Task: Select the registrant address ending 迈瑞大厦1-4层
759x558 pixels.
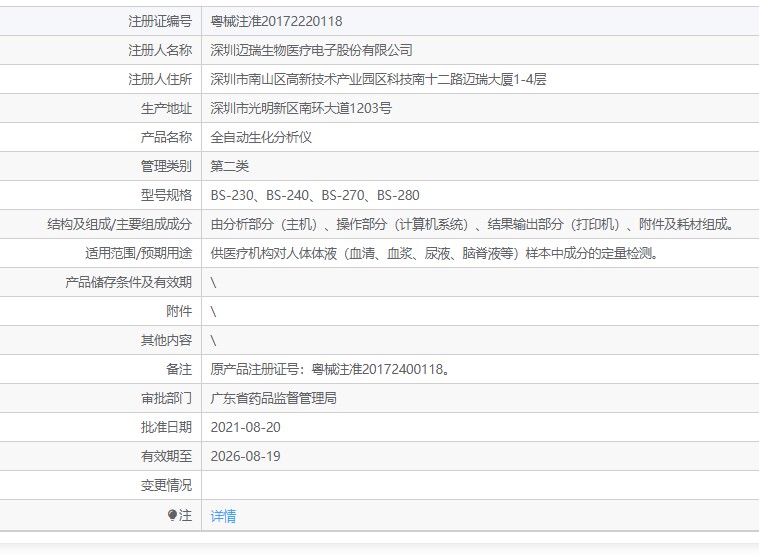Action: click(x=379, y=79)
